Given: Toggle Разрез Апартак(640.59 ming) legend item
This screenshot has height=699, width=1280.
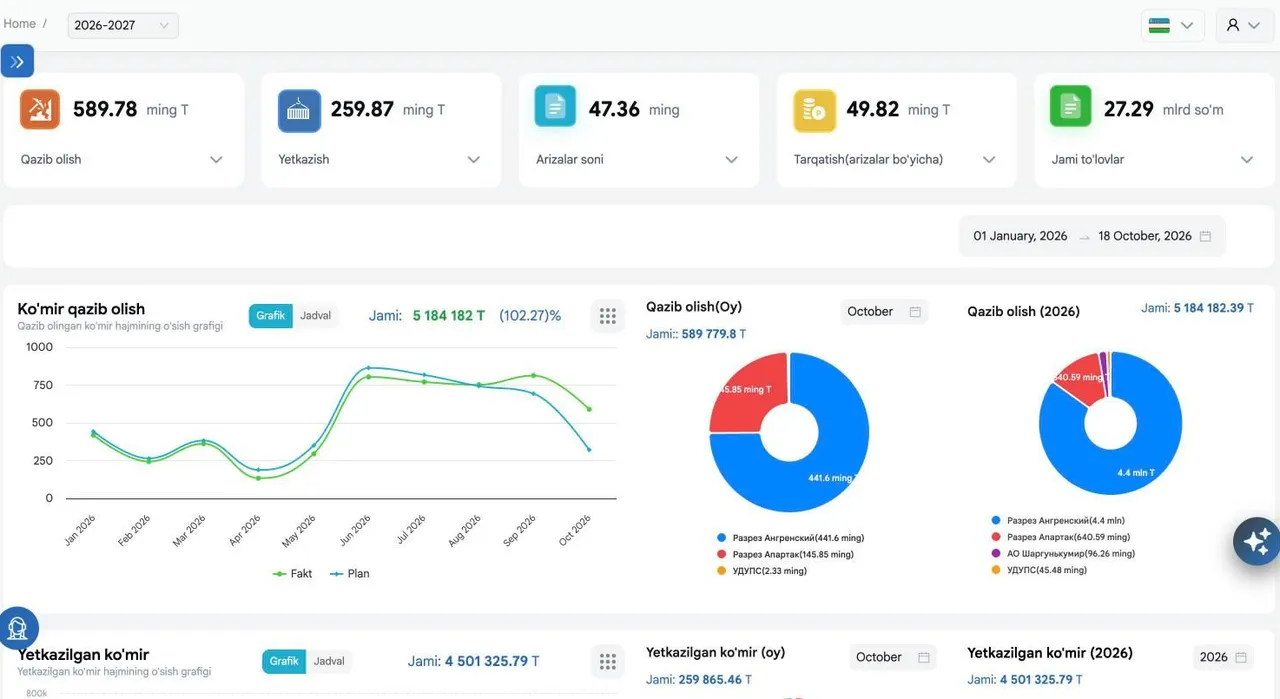Looking at the screenshot, I should point(1060,537).
